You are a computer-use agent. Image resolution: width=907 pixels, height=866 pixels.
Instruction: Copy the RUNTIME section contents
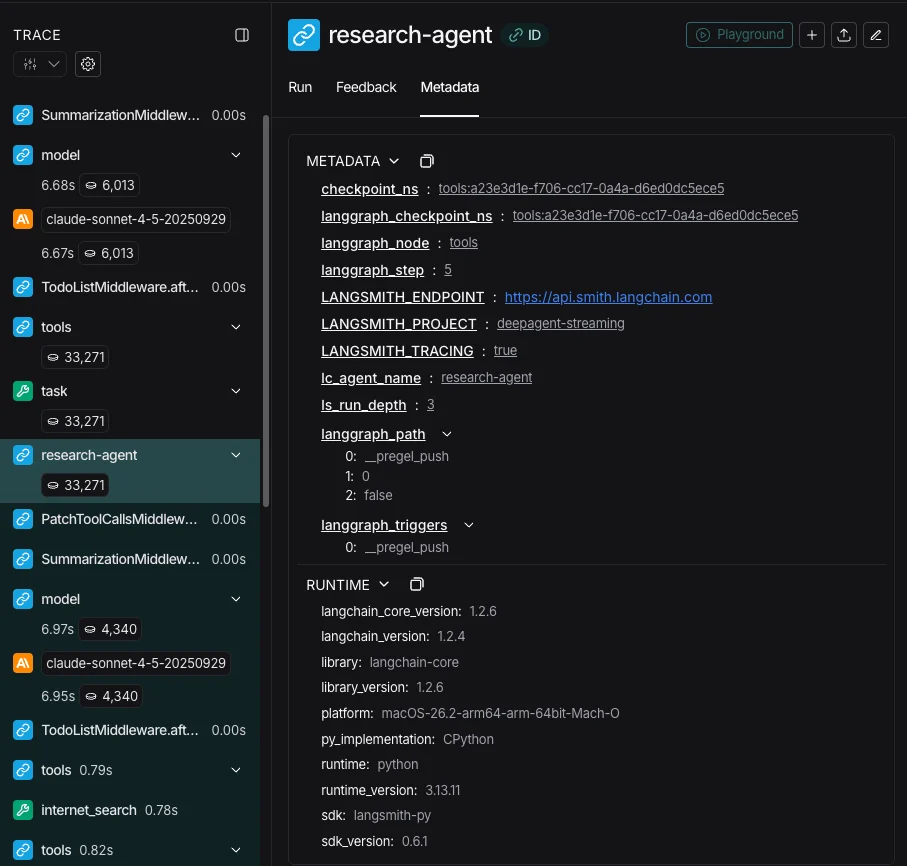point(416,584)
